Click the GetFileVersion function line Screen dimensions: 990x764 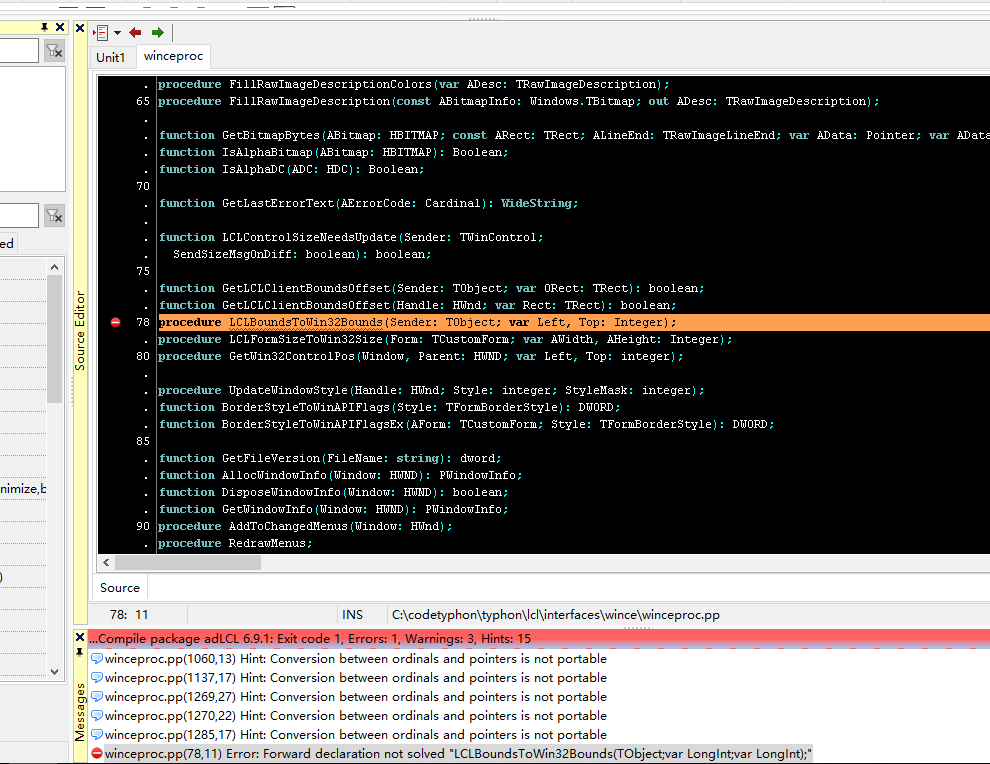pyautogui.click(x=330, y=458)
